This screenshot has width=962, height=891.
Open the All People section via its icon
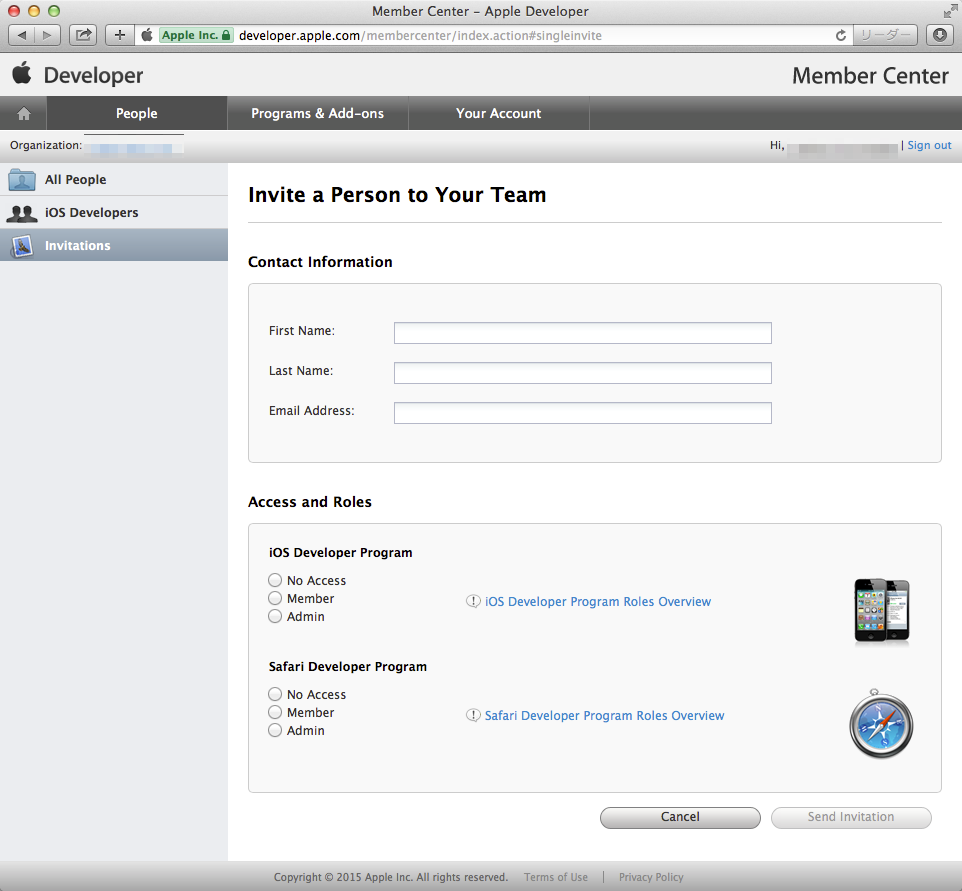[21, 179]
